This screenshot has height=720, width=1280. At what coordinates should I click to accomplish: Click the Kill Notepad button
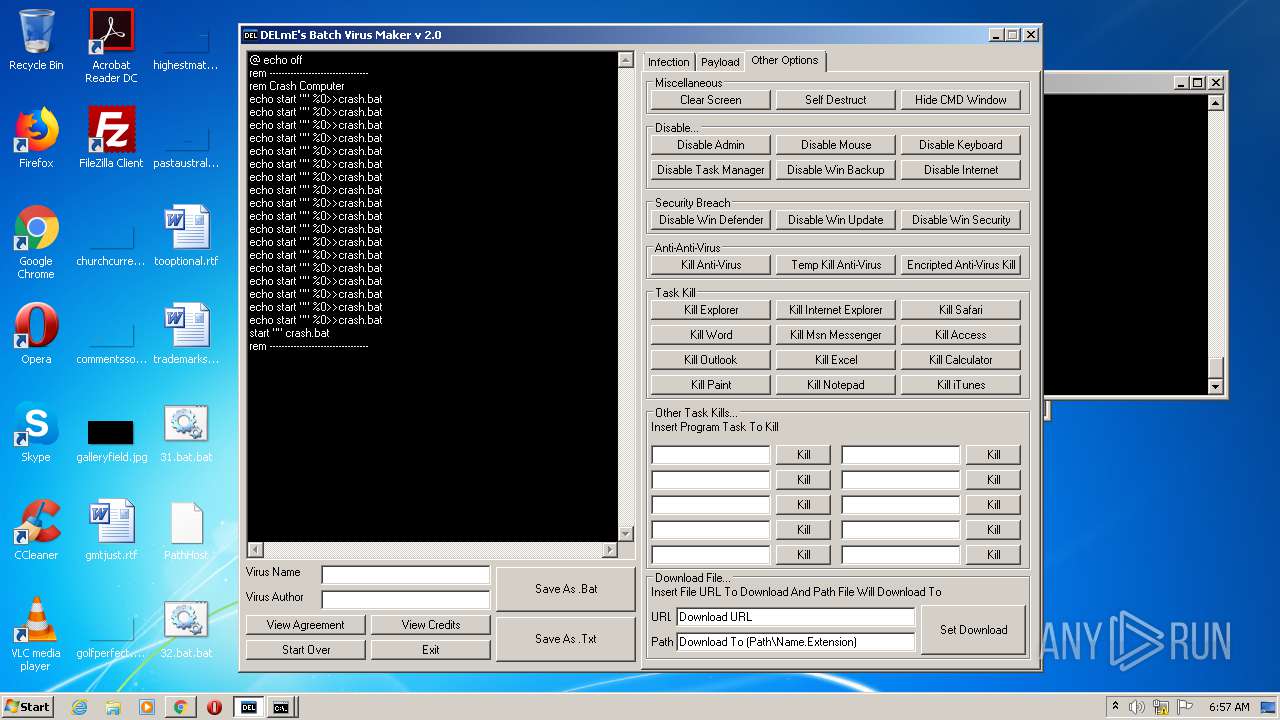point(836,385)
